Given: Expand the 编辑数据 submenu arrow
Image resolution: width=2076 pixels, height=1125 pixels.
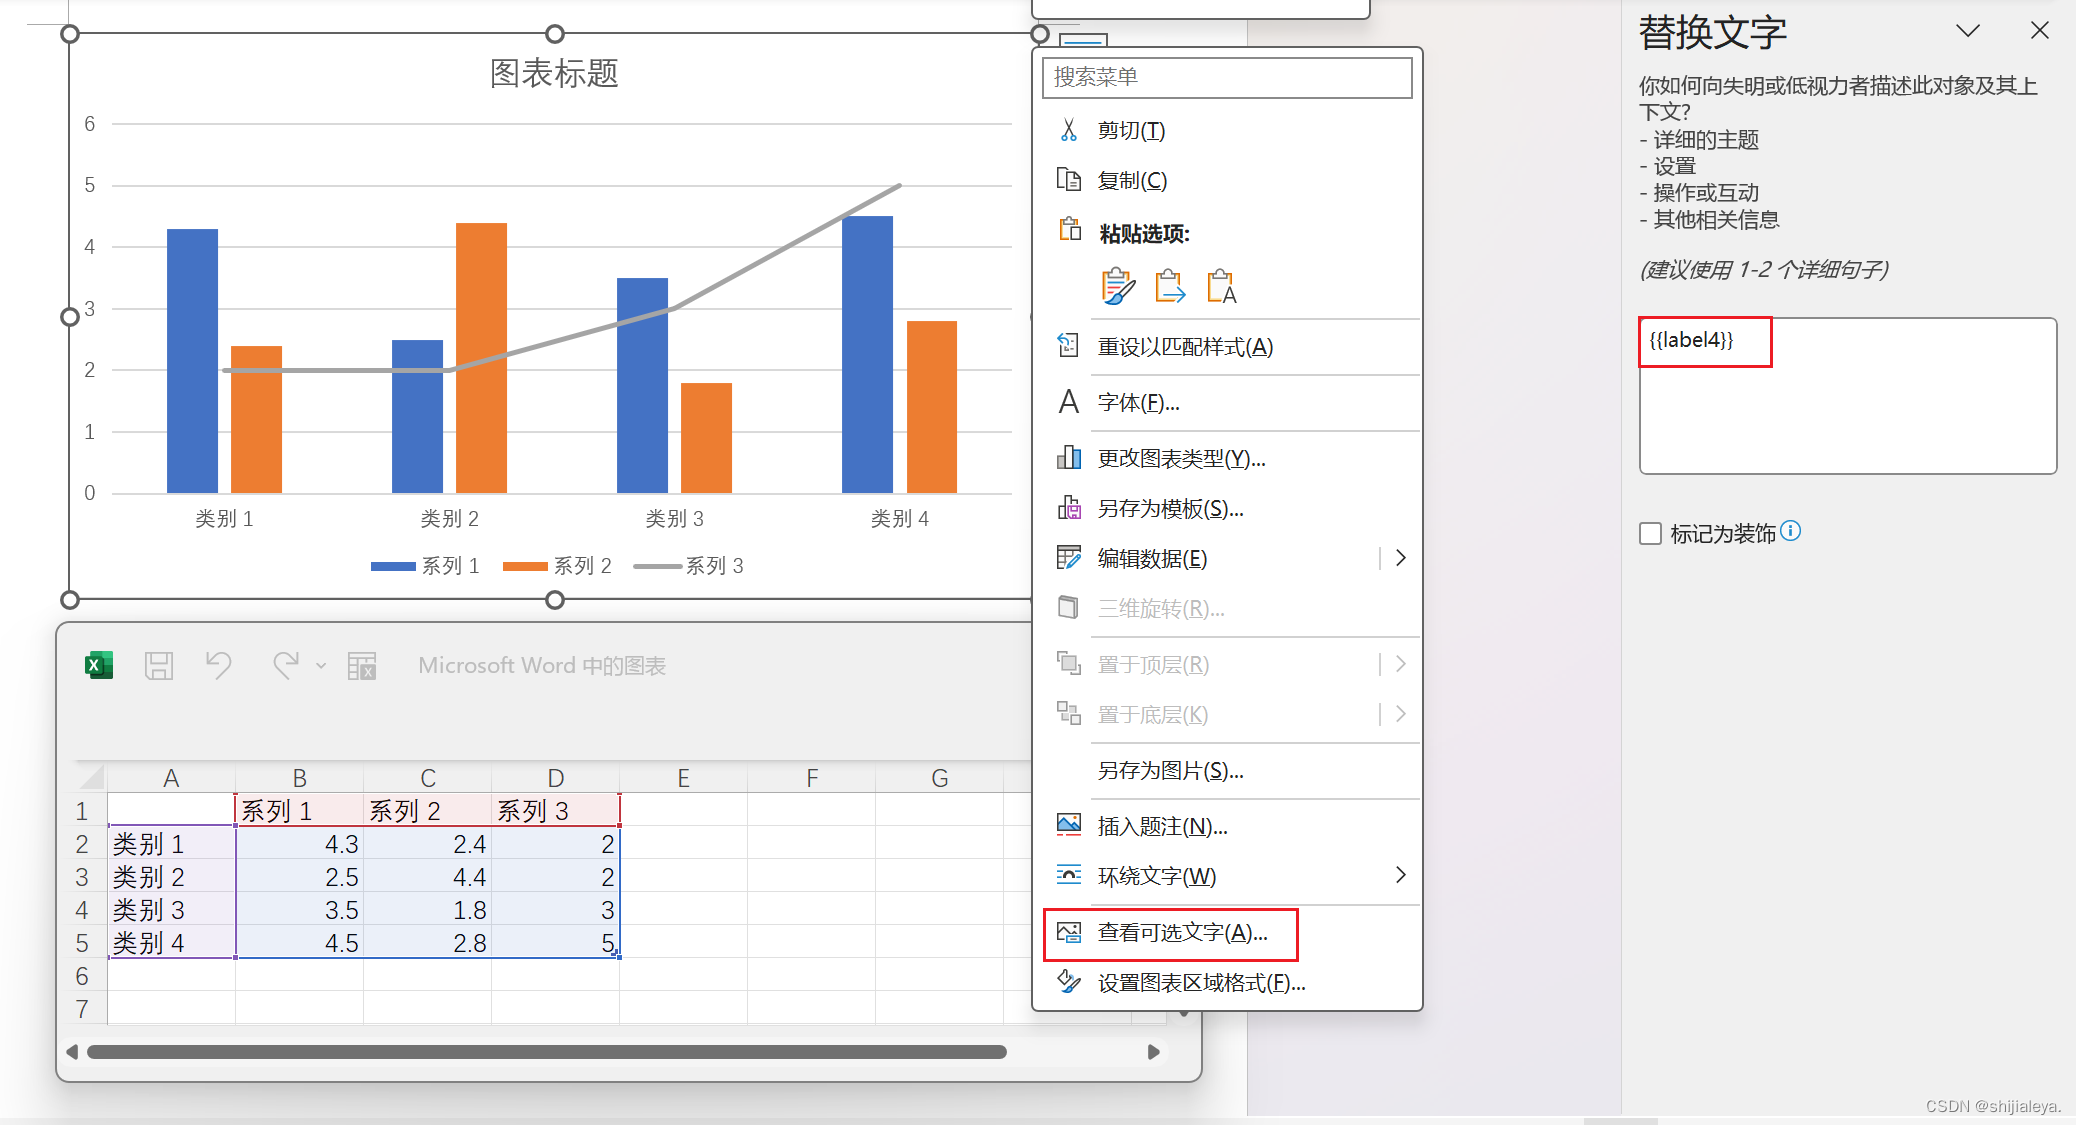Looking at the screenshot, I should (1400, 558).
